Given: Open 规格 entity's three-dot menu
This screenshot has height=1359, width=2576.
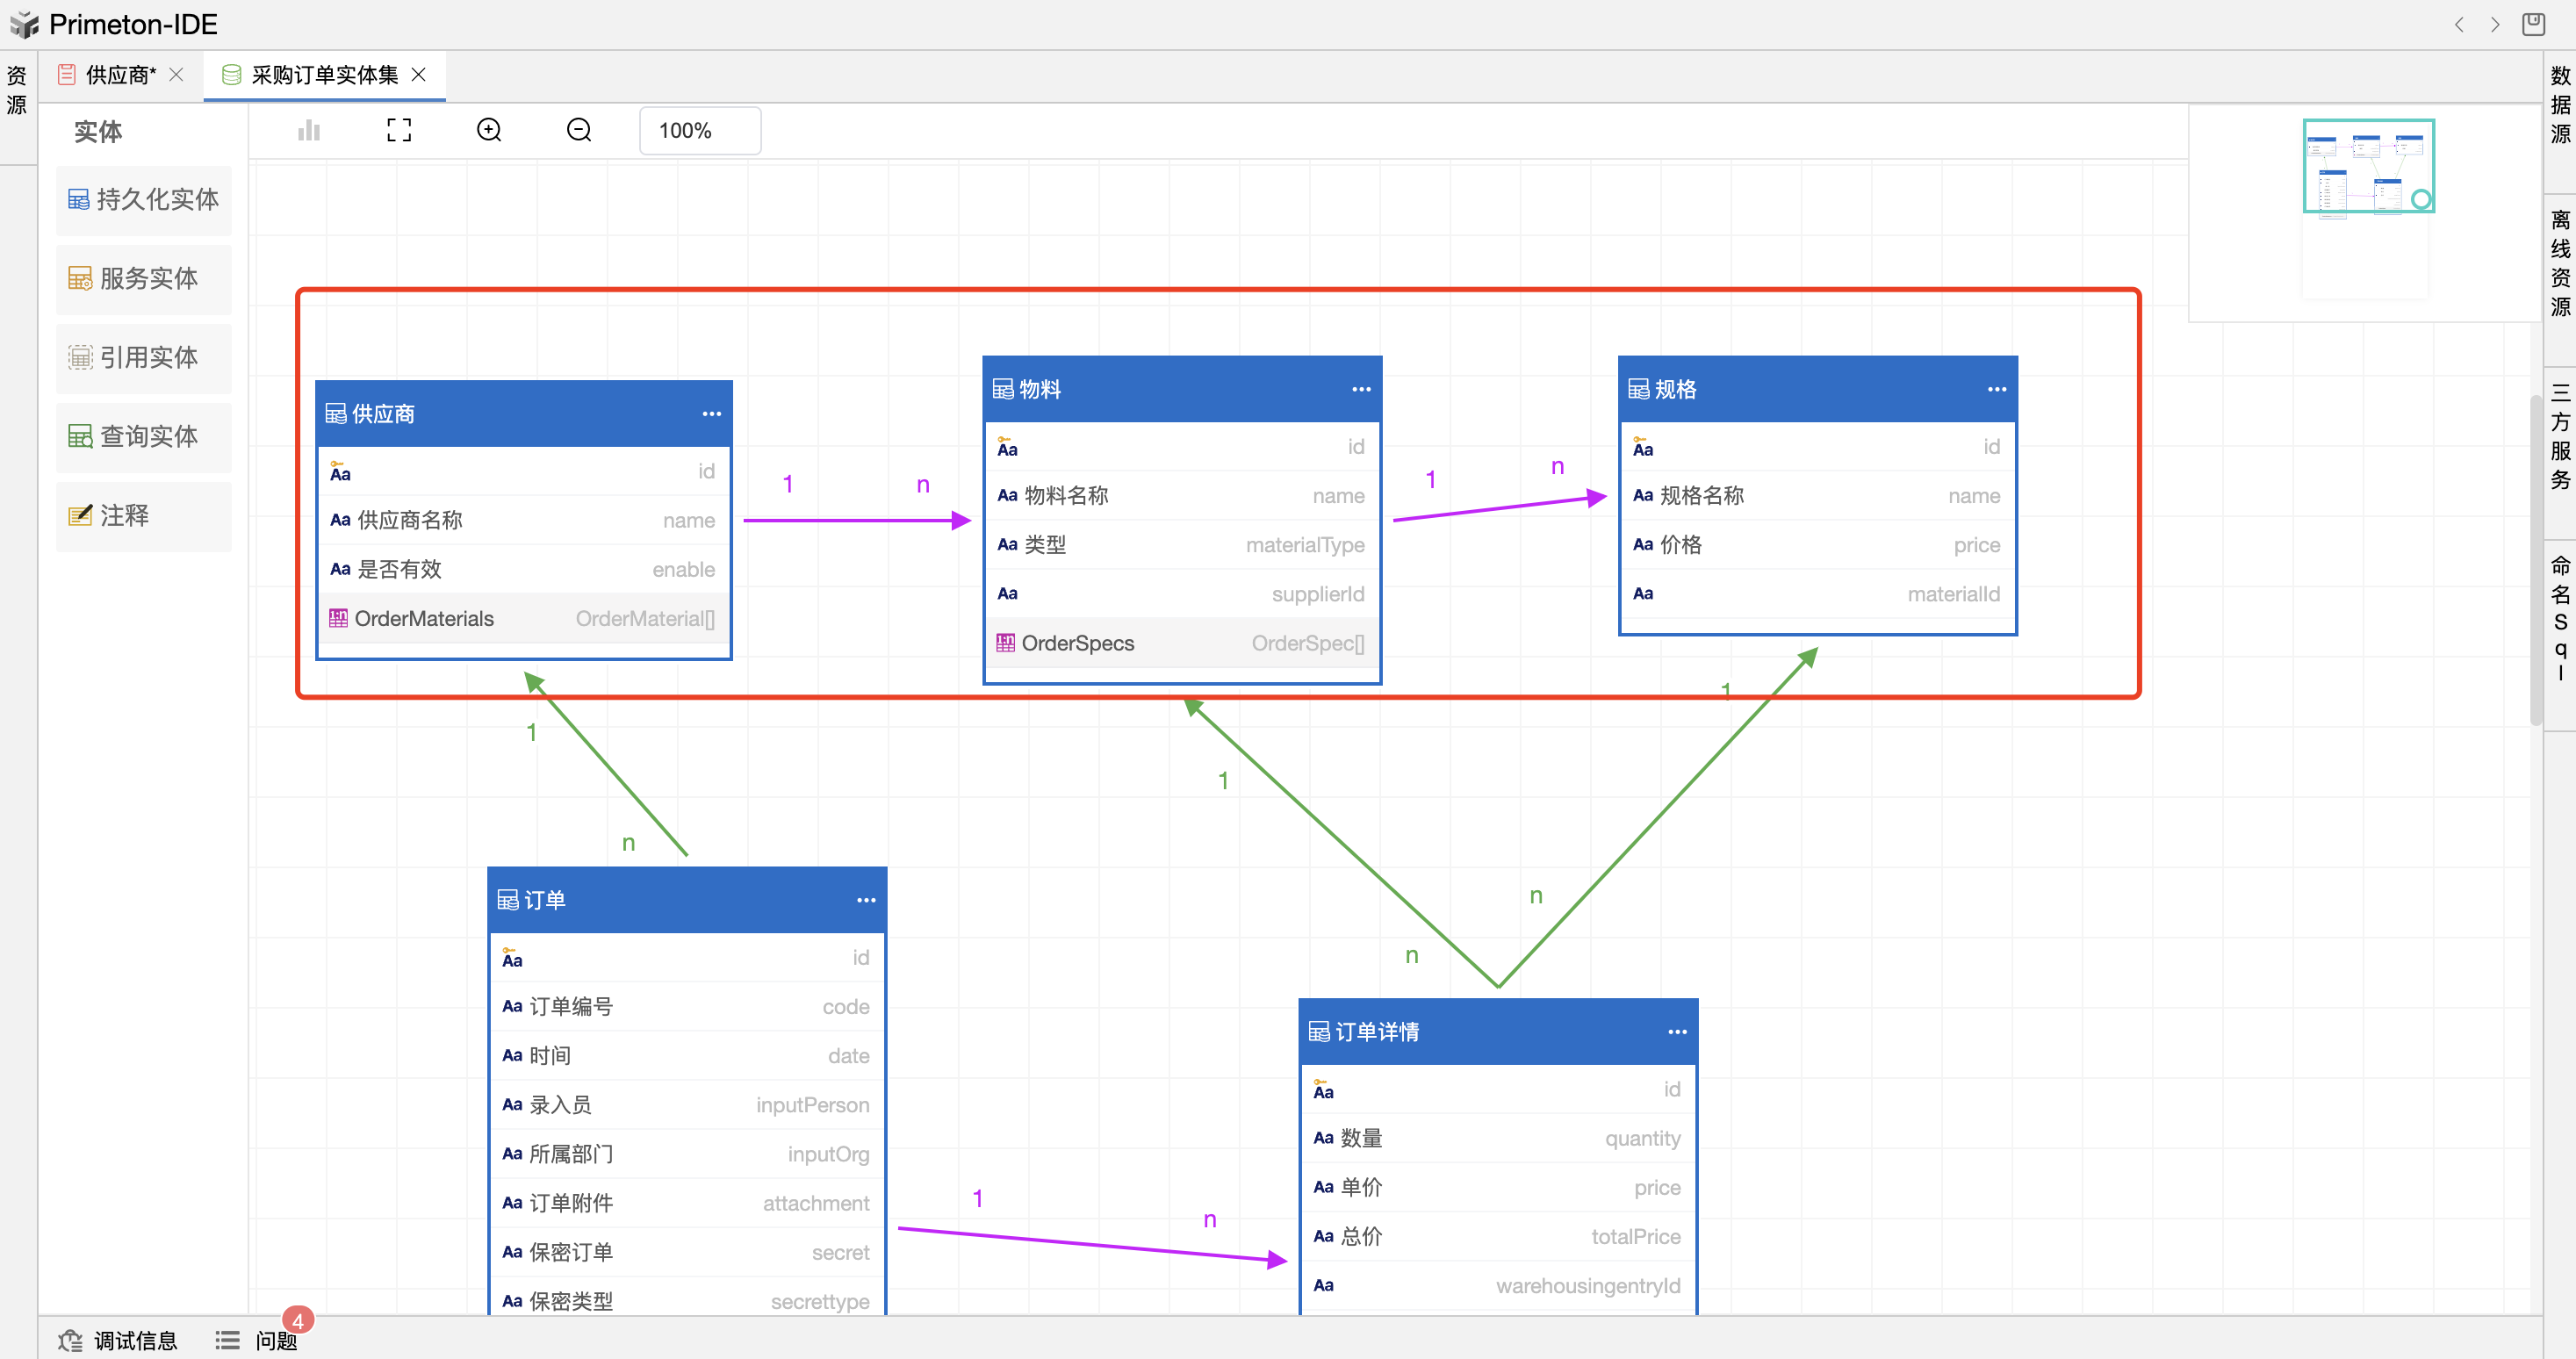Looking at the screenshot, I should click(1996, 389).
